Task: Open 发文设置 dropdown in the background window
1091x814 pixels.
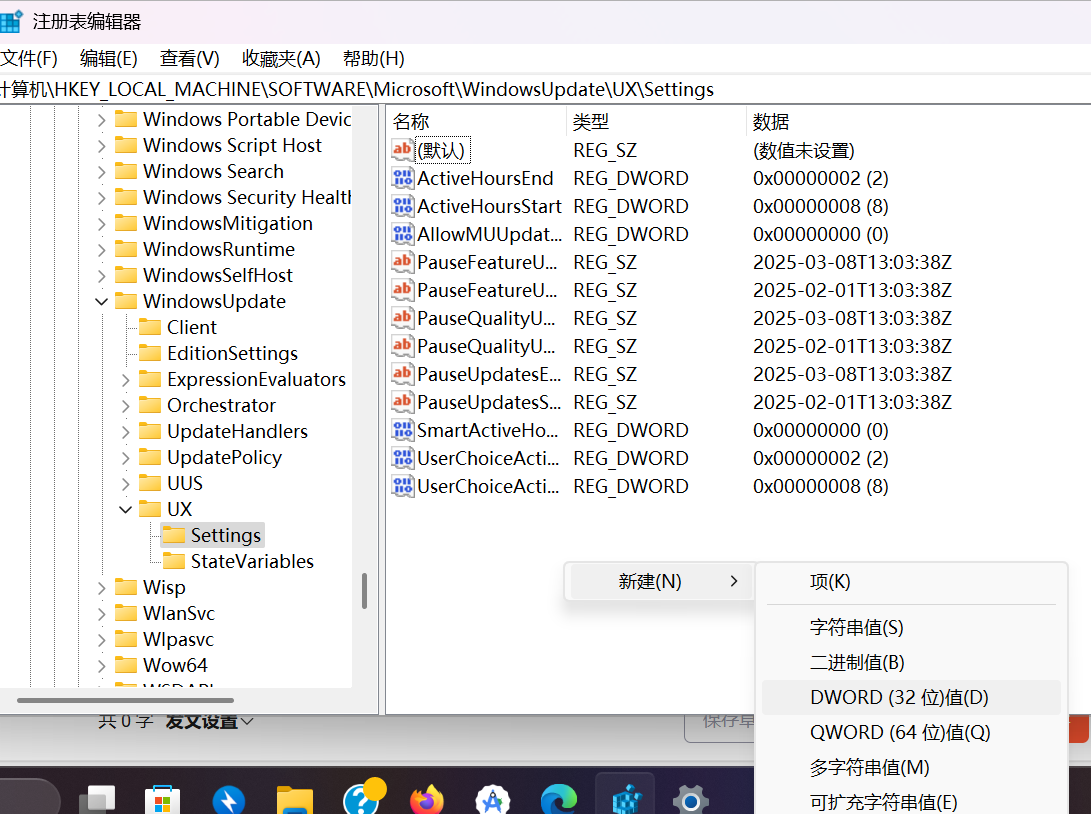Action: click(209, 722)
